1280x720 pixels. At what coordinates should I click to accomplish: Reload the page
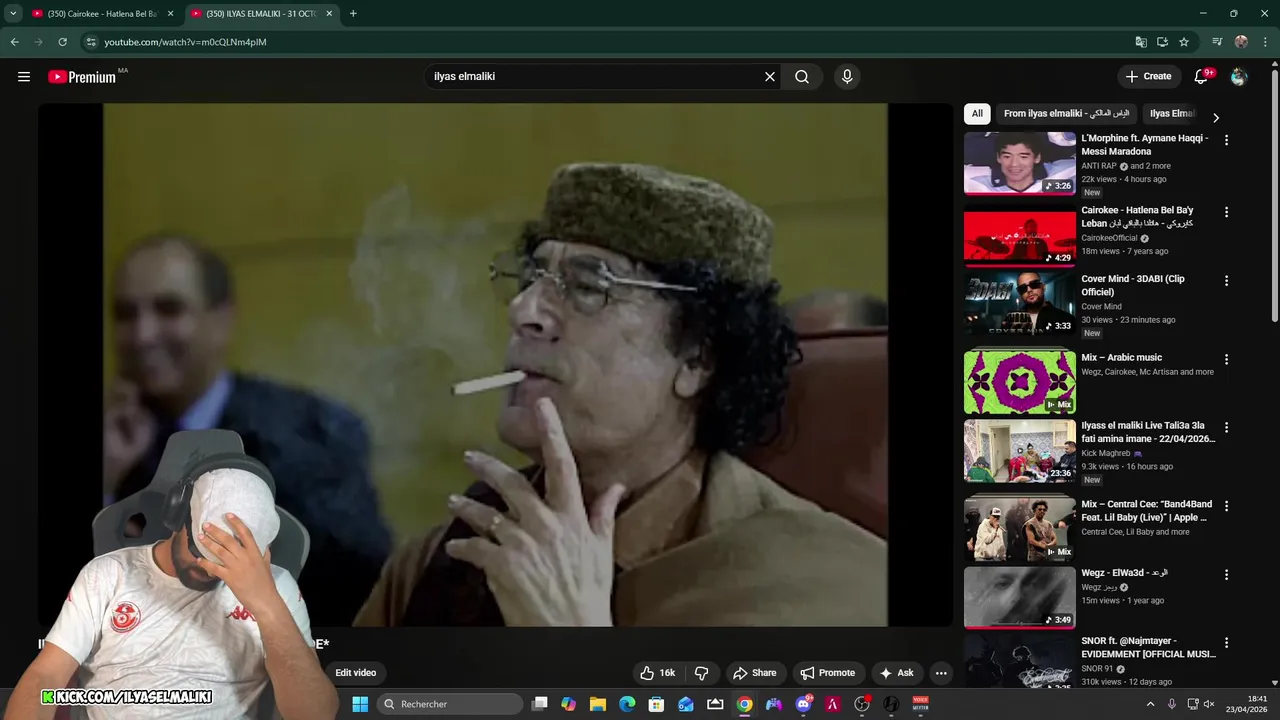coord(62,42)
